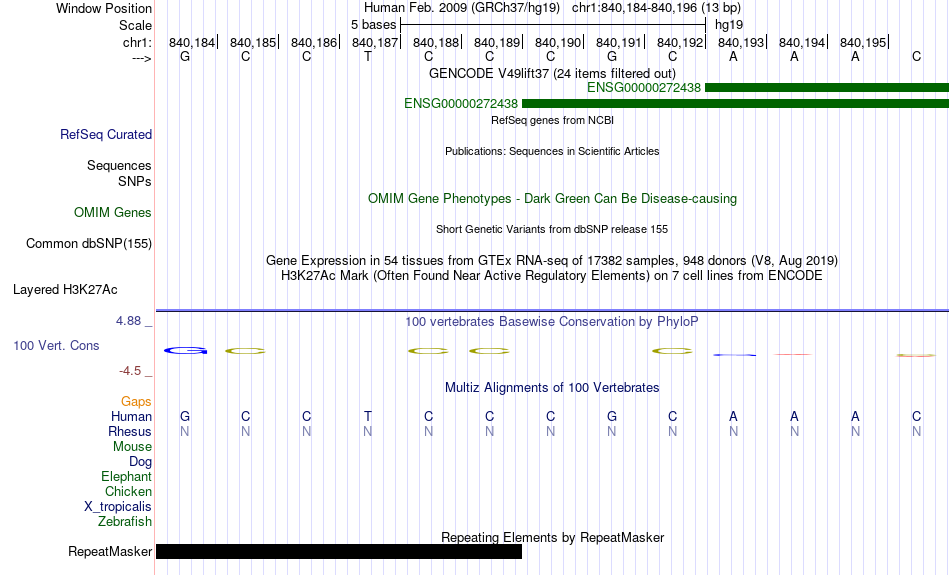The height and width of the screenshot is (575, 950).
Task: Click the black RepeatMasker element bar
Action: coord(339,551)
